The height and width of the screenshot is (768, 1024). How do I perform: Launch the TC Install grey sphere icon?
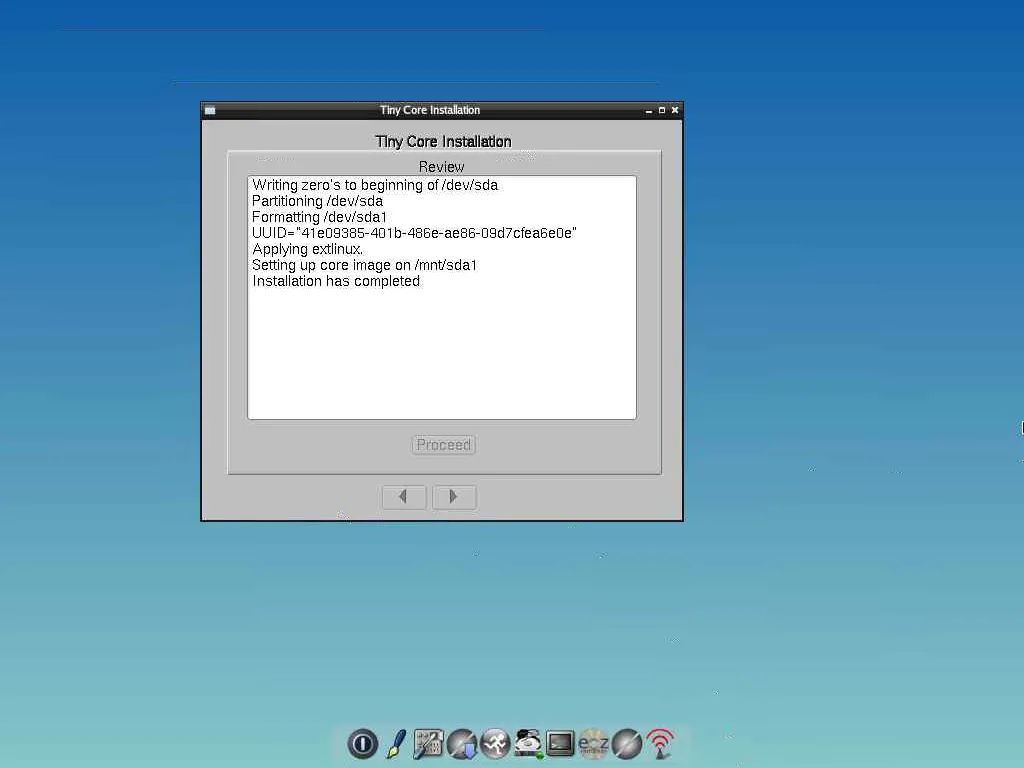point(627,743)
